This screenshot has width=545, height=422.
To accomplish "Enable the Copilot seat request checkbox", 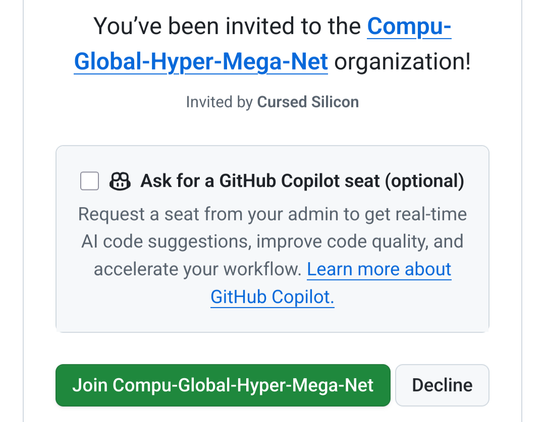I will point(89,181).
